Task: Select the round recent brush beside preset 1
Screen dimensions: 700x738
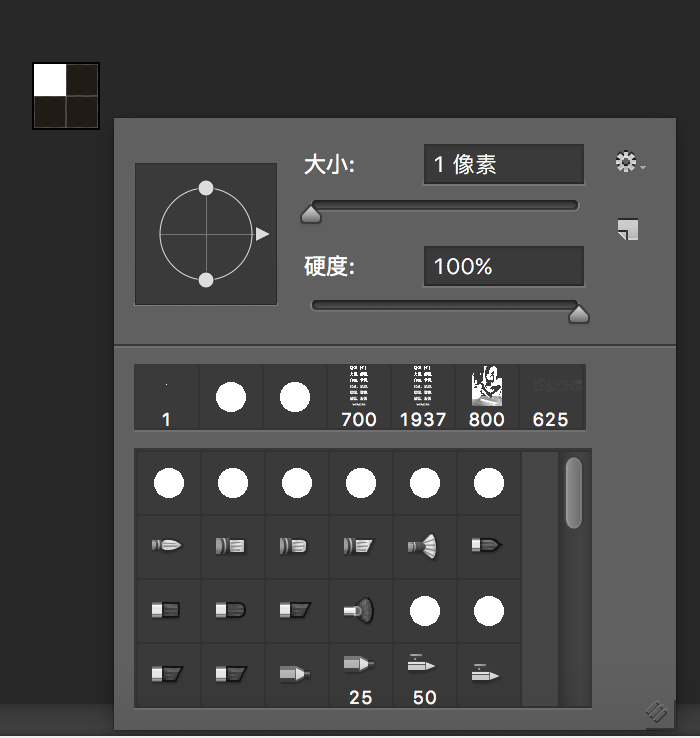Action: [231, 397]
